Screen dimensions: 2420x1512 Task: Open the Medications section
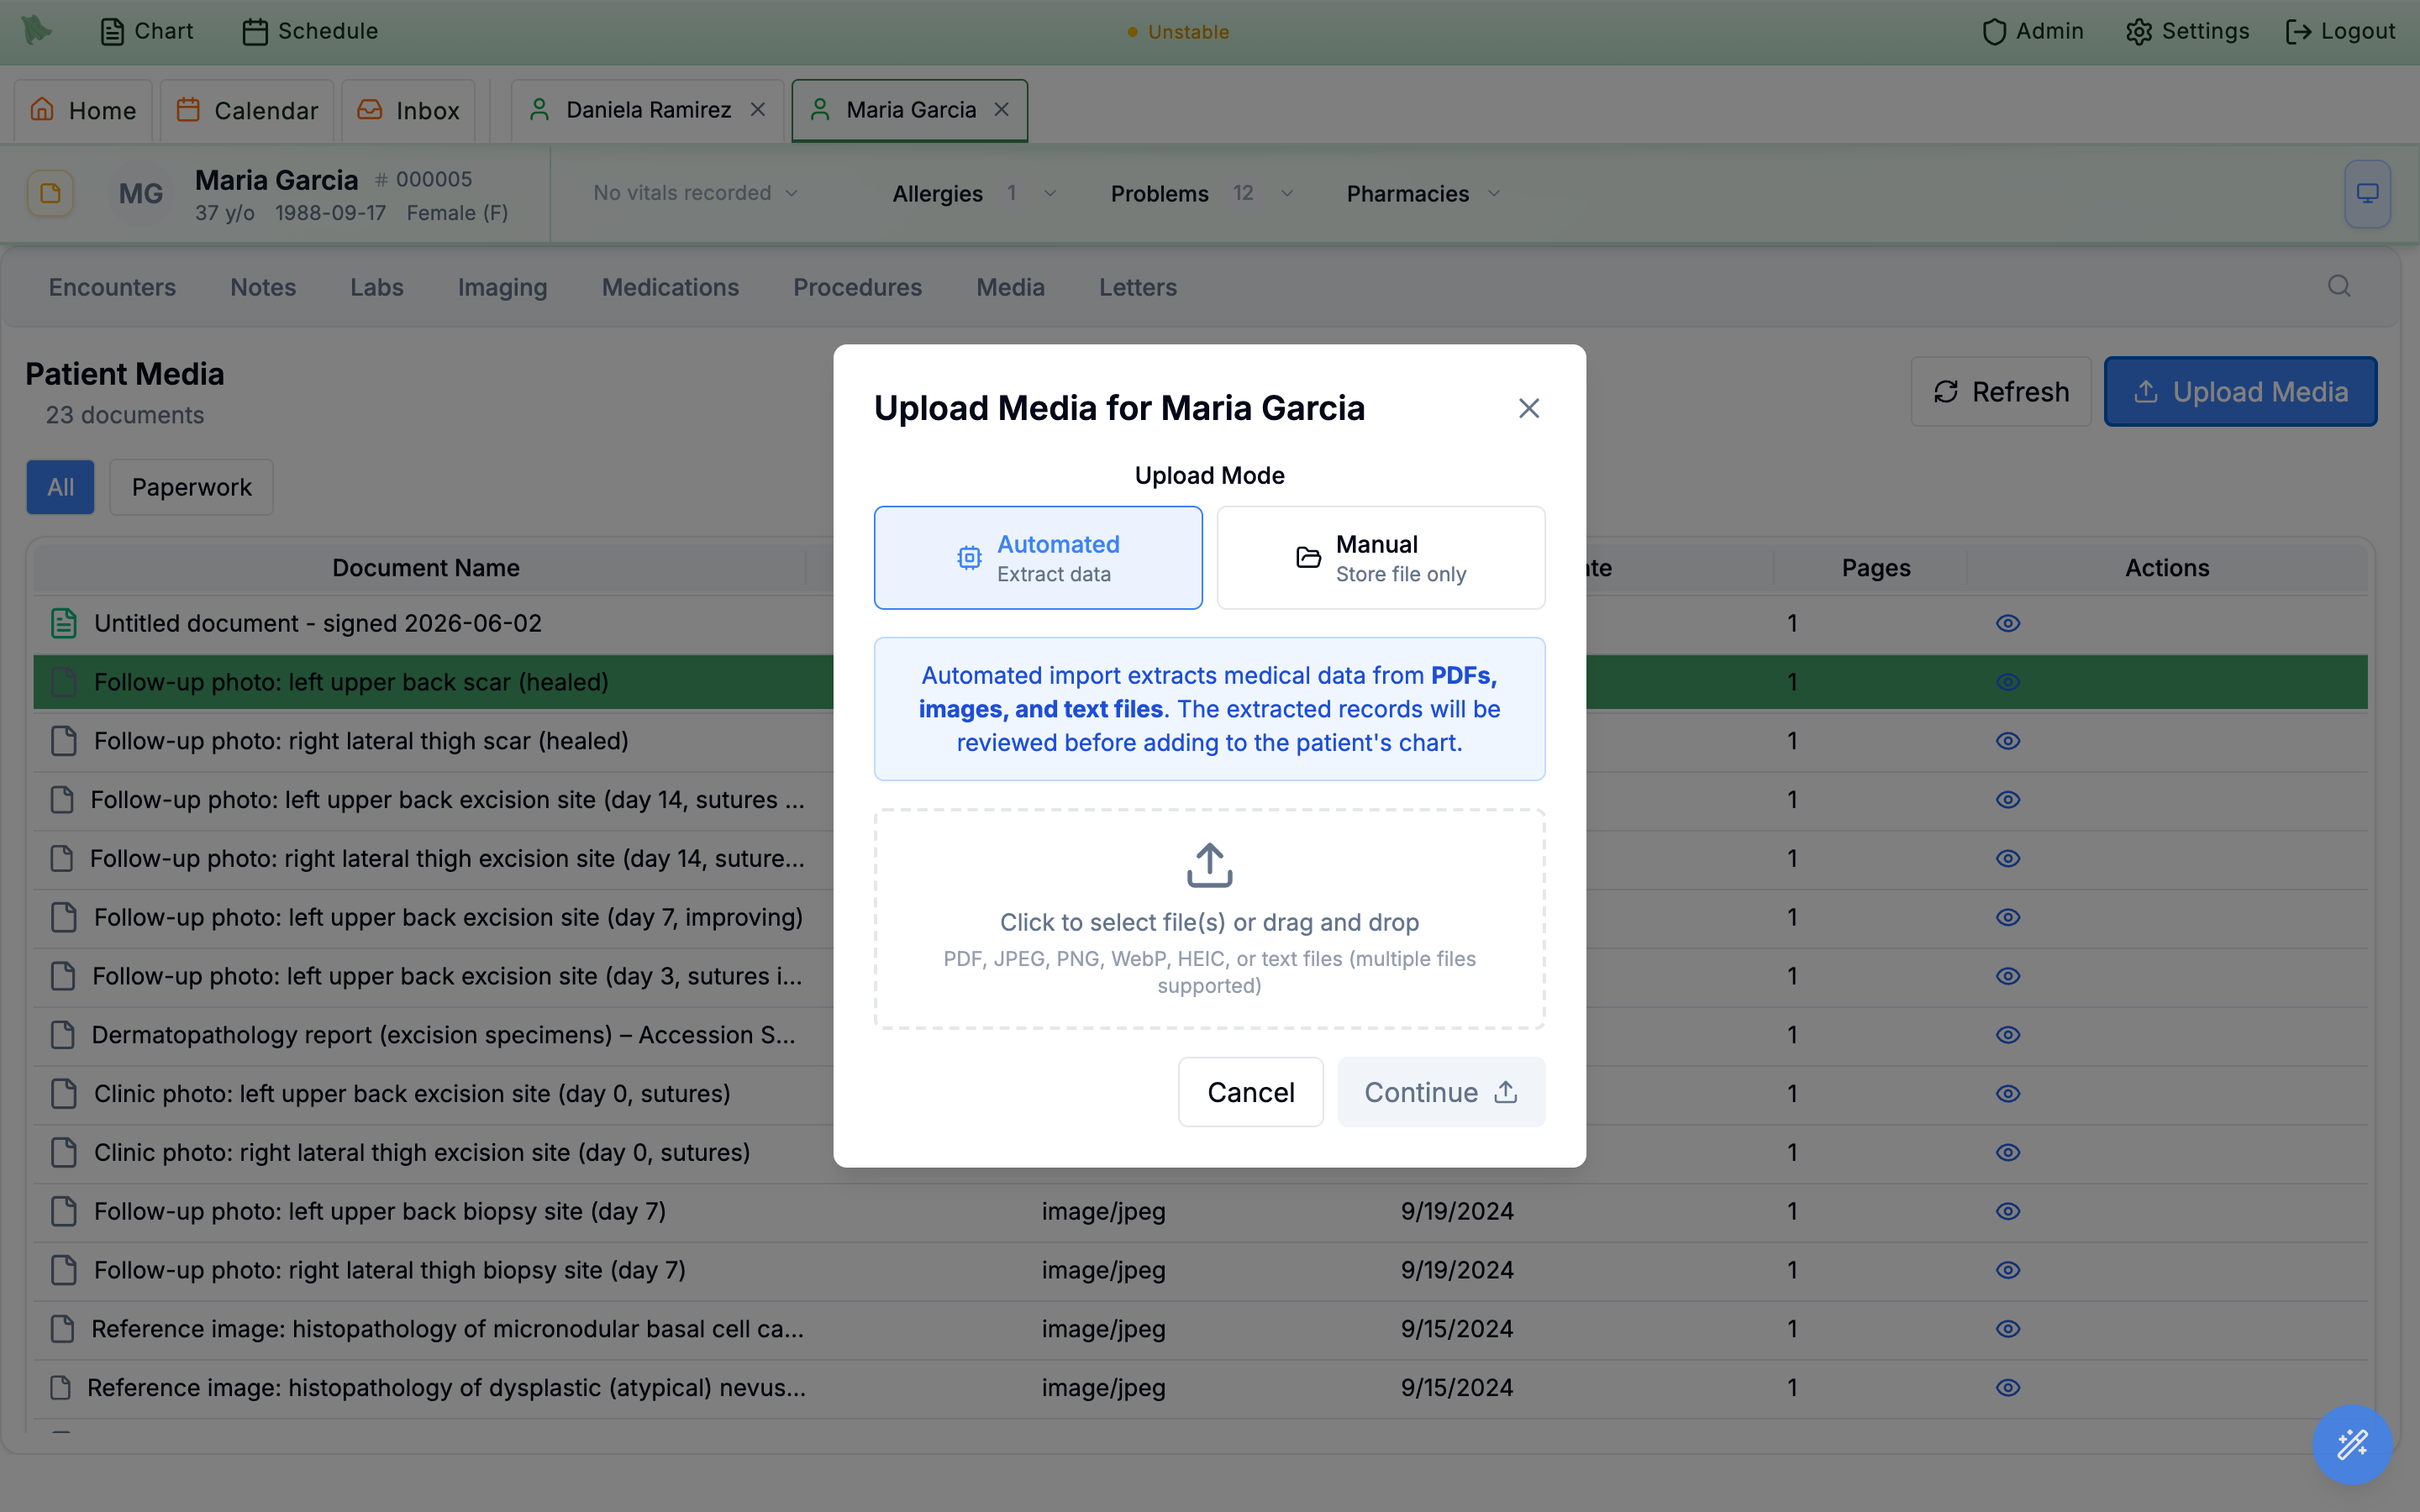tap(670, 287)
